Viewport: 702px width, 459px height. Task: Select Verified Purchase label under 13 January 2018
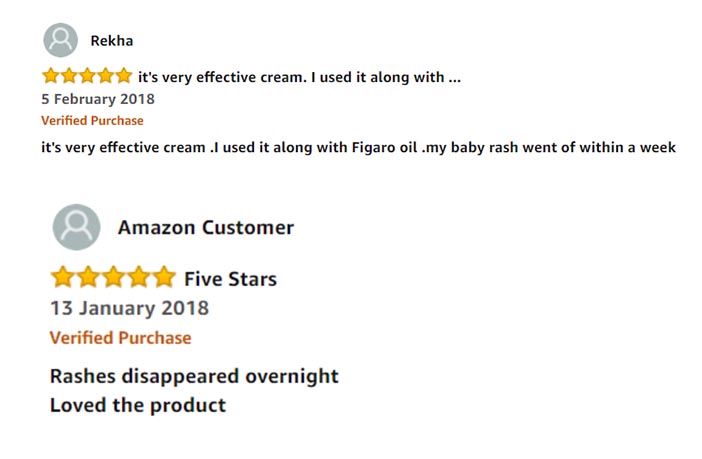pyautogui.click(x=120, y=338)
